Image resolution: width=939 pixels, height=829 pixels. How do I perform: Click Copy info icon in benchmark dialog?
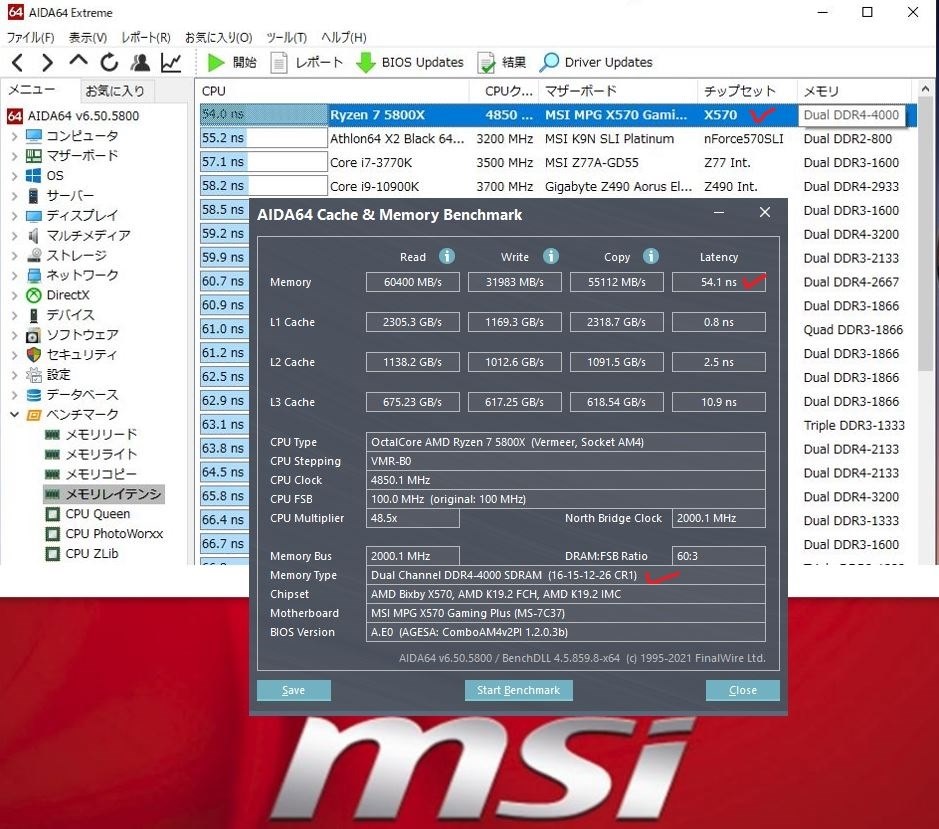[651, 256]
